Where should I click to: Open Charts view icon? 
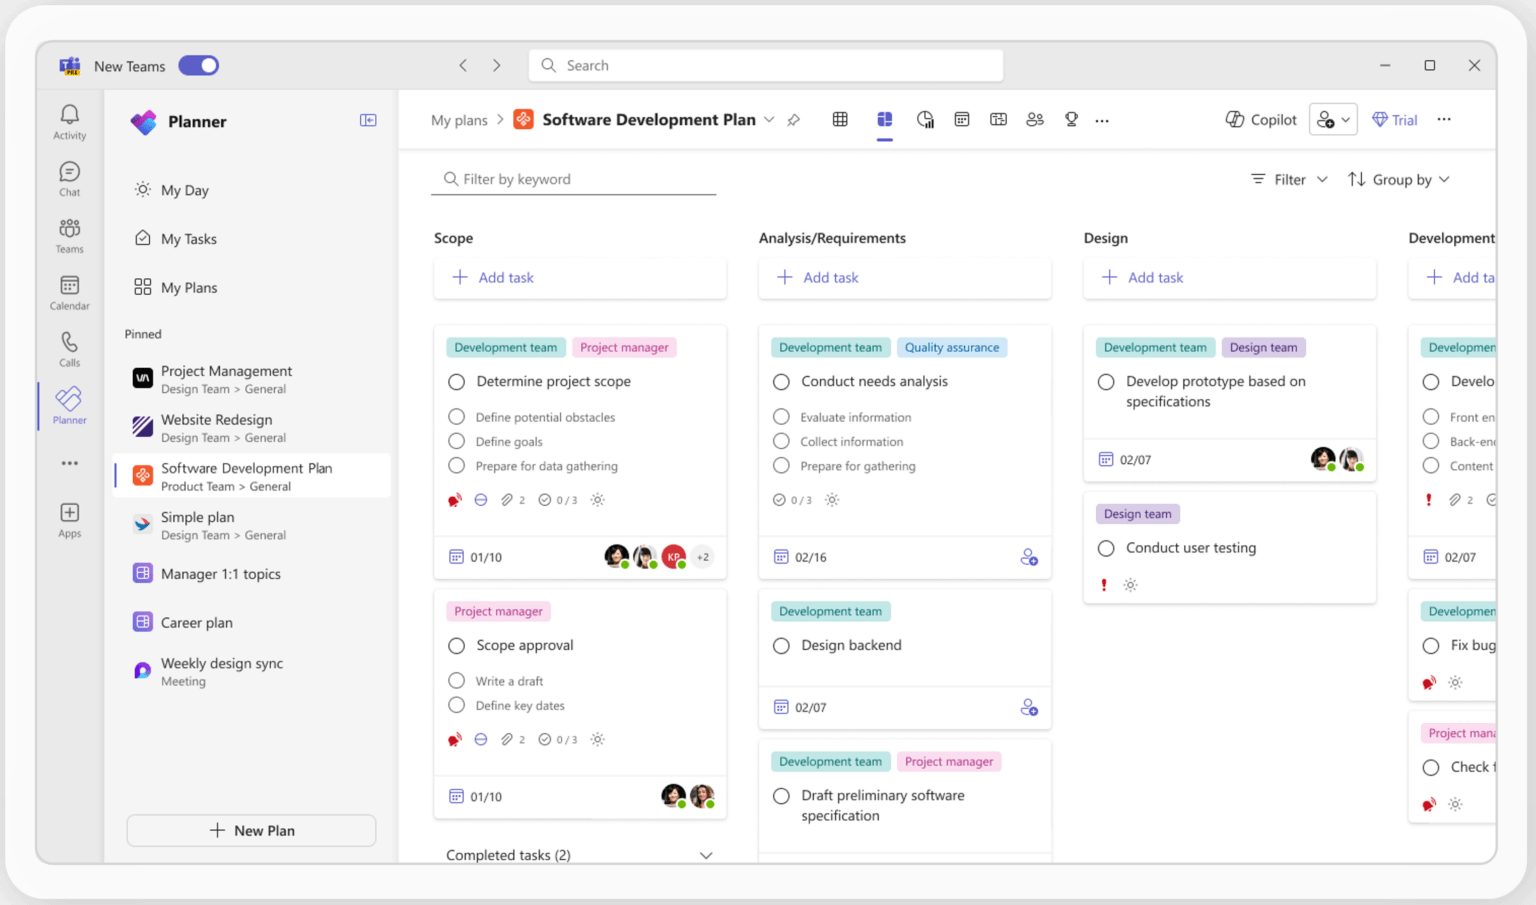click(x=925, y=119)
